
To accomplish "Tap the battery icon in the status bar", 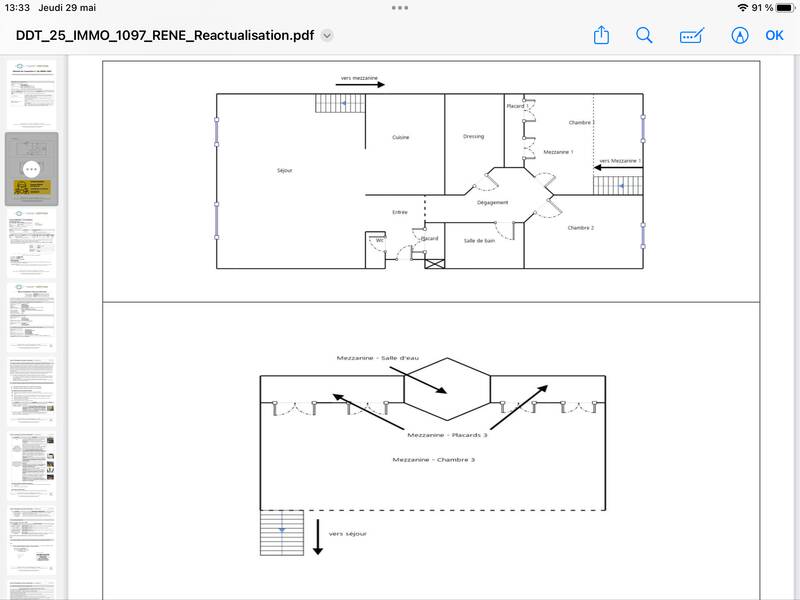I will click(786, 8).
